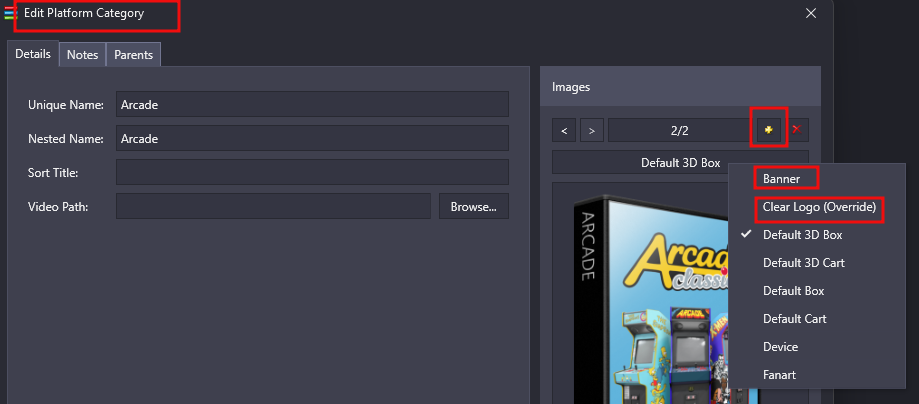Image resolution: width=919 pixels, height=404 pixels.
Task: Go to the next image with > button
Action: tap(592, 130)
